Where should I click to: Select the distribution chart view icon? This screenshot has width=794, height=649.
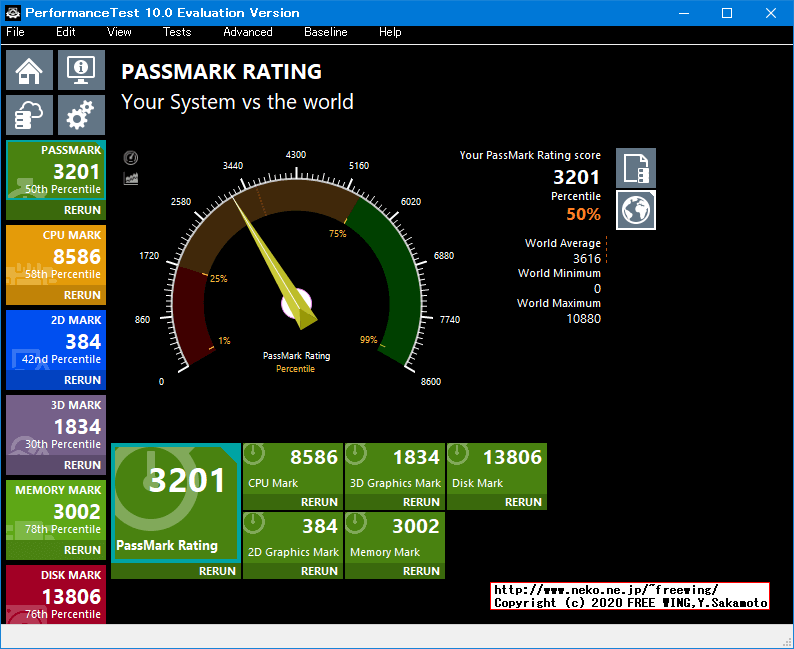pos(131,178)
